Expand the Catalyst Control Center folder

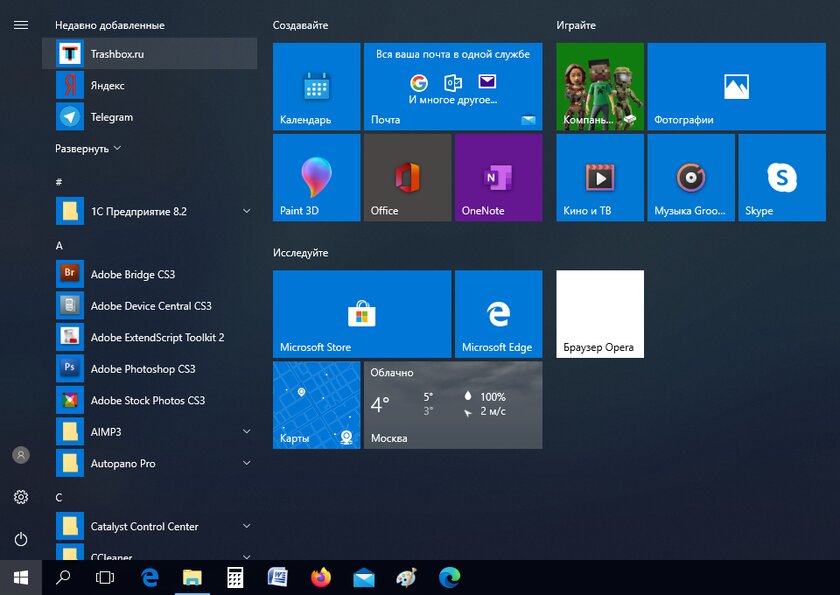[149, 526]
